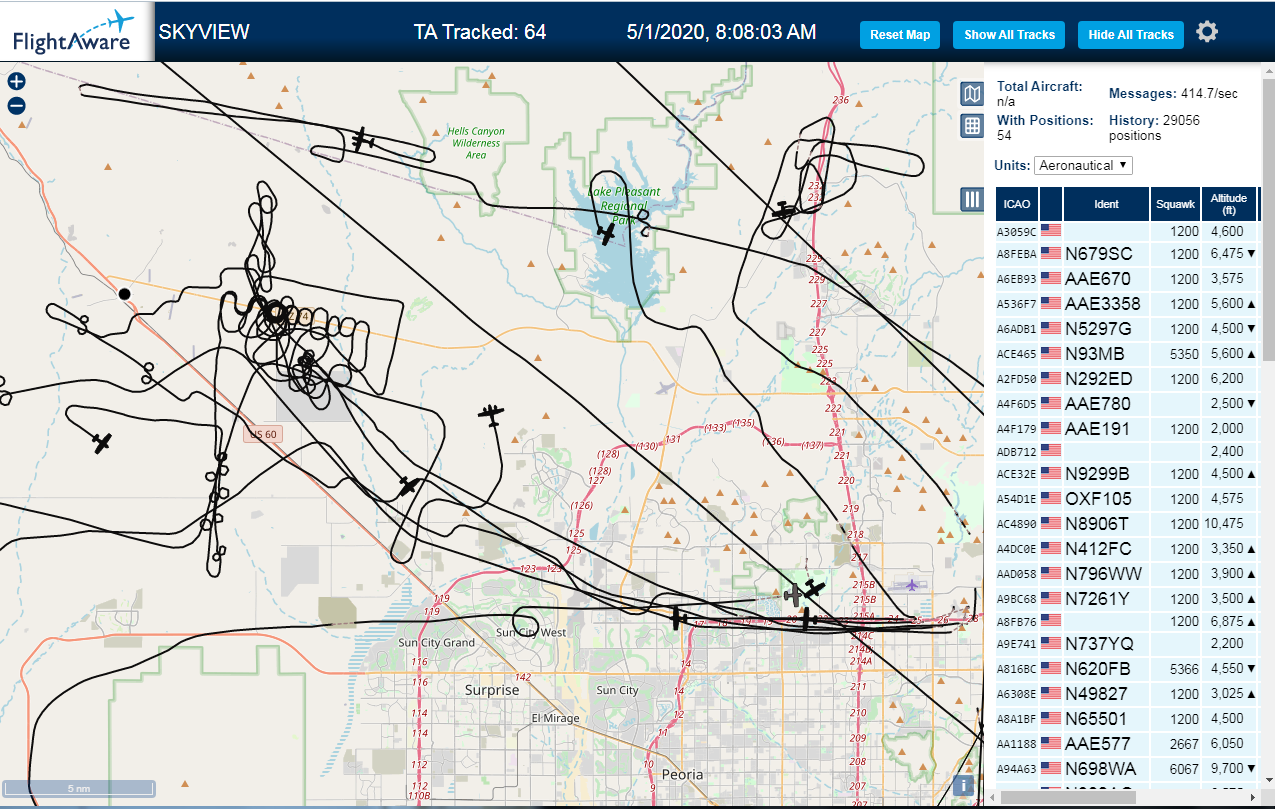Sort table by Altitude (ft) header
The image size is (1275, 809).
tap(1229, 204)
